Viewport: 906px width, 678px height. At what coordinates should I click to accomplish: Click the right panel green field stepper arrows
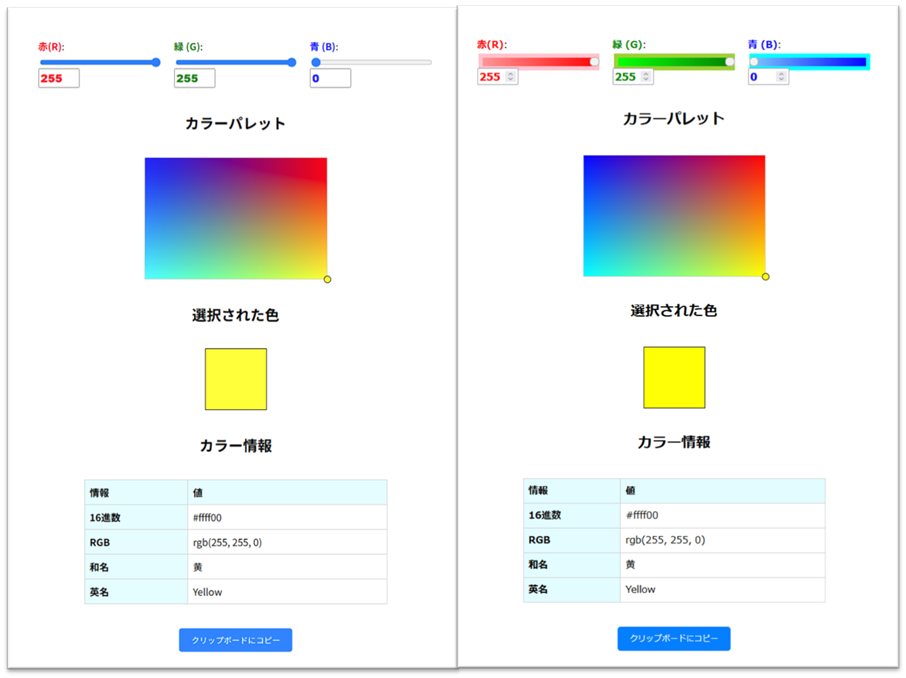tap(646, 76)
